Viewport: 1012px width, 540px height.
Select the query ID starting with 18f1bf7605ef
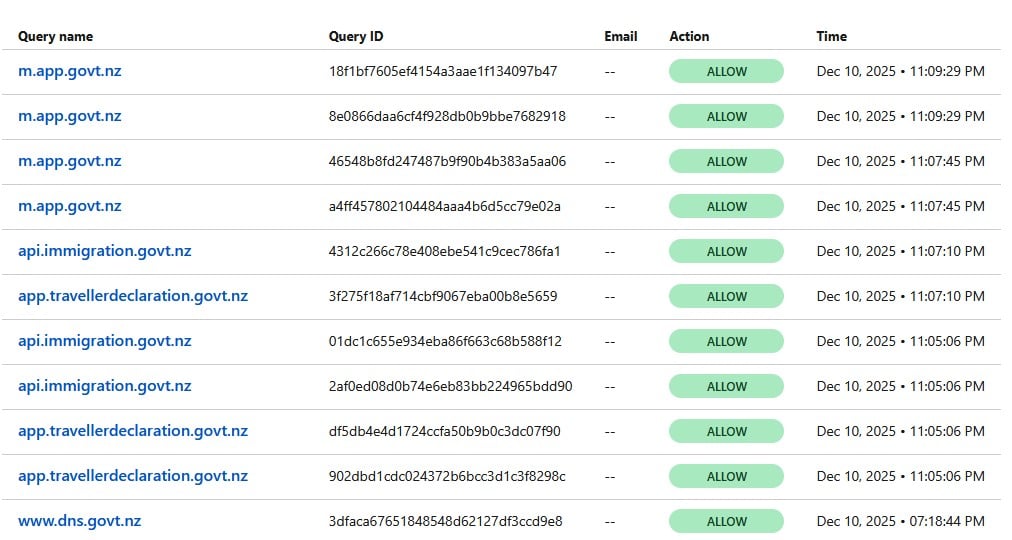click(443, 71)
